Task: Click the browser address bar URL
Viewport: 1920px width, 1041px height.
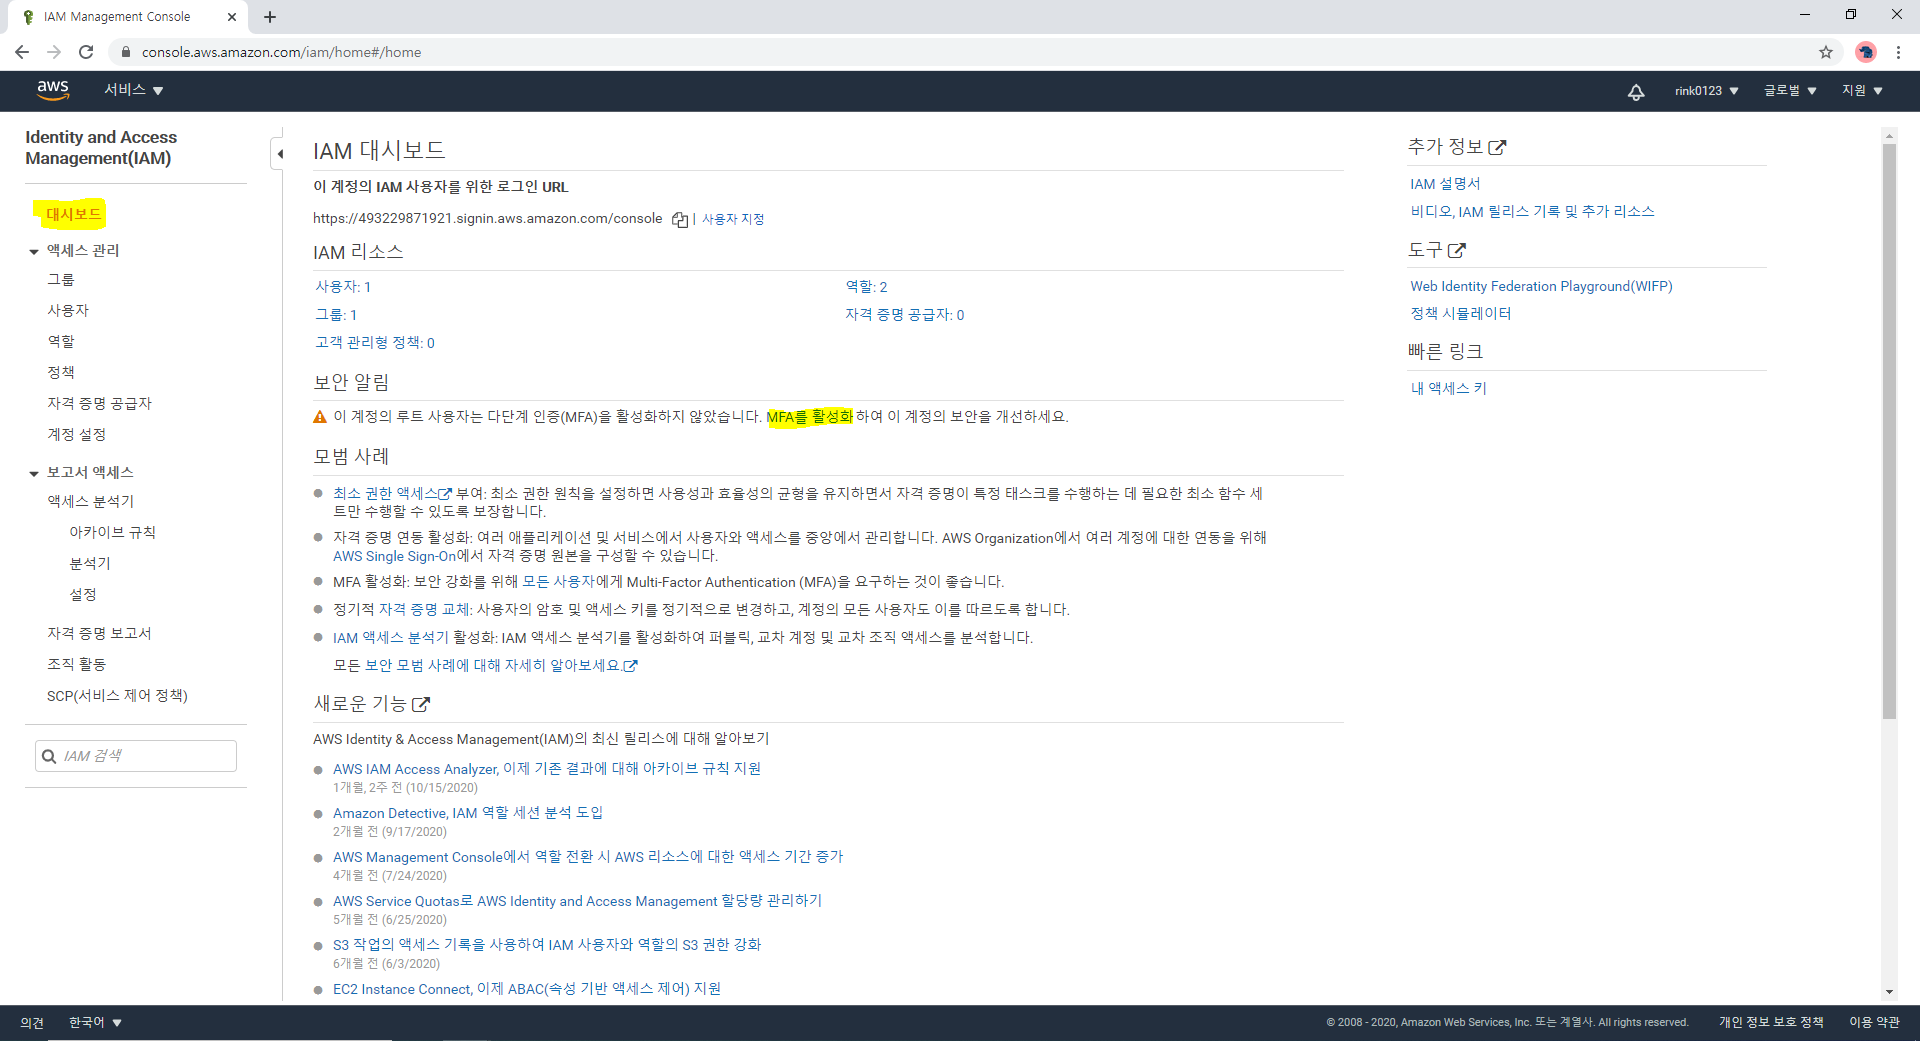Action: [x=281, y=52]
